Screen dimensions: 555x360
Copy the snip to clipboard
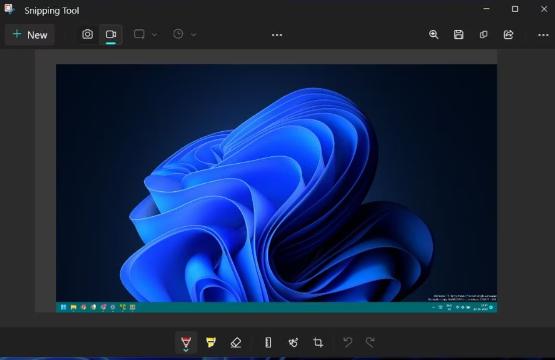(x=484, y=34)
